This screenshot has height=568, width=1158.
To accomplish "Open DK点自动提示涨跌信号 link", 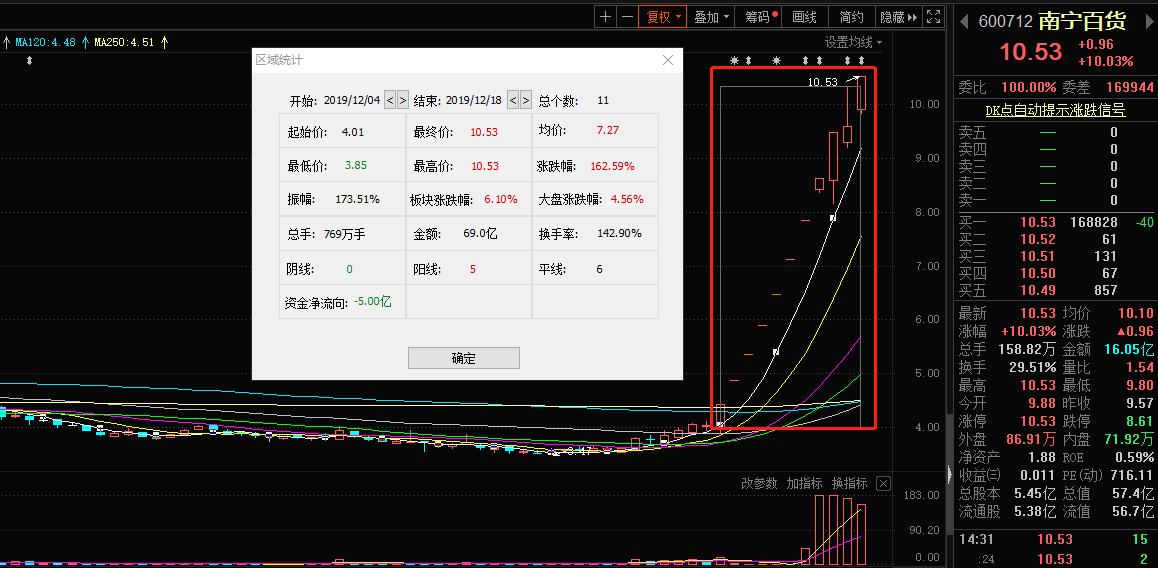I will pyautogui.click(x=1055, y=111).
